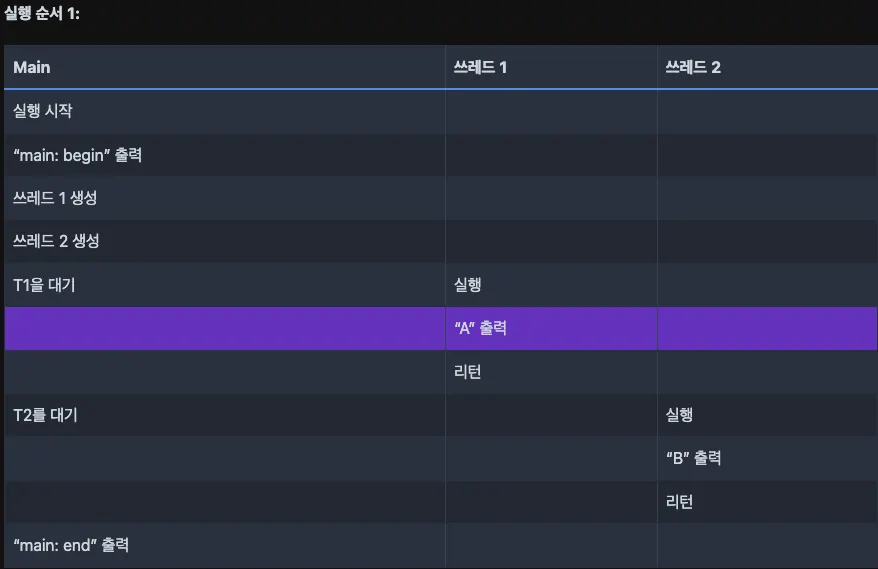Viewport: 878px width, 569px height.
Task: Click the T1을 대기 cell
Action: pos(225,285)
